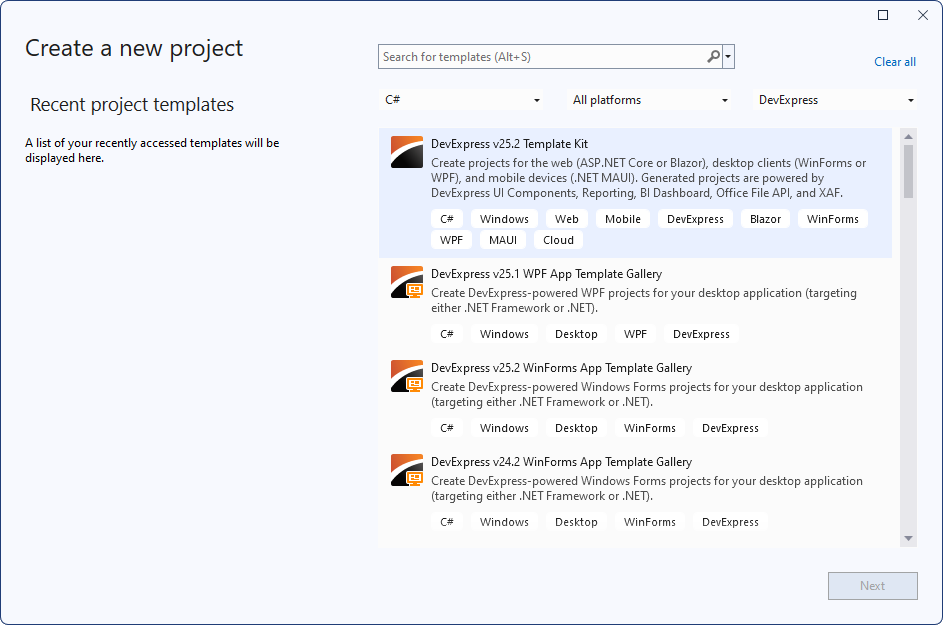
Task: Click the DevExpress v25.2 Template Kit icon
Action: (x=406, y=151)
